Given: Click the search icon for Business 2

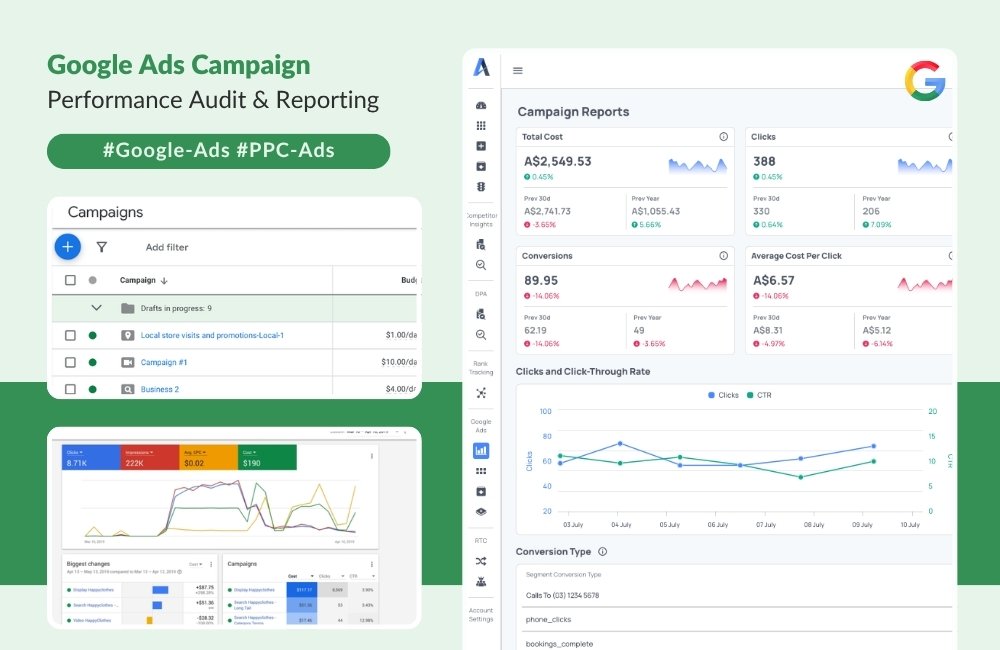Looking at the screenshot, I should click(128, 389).
